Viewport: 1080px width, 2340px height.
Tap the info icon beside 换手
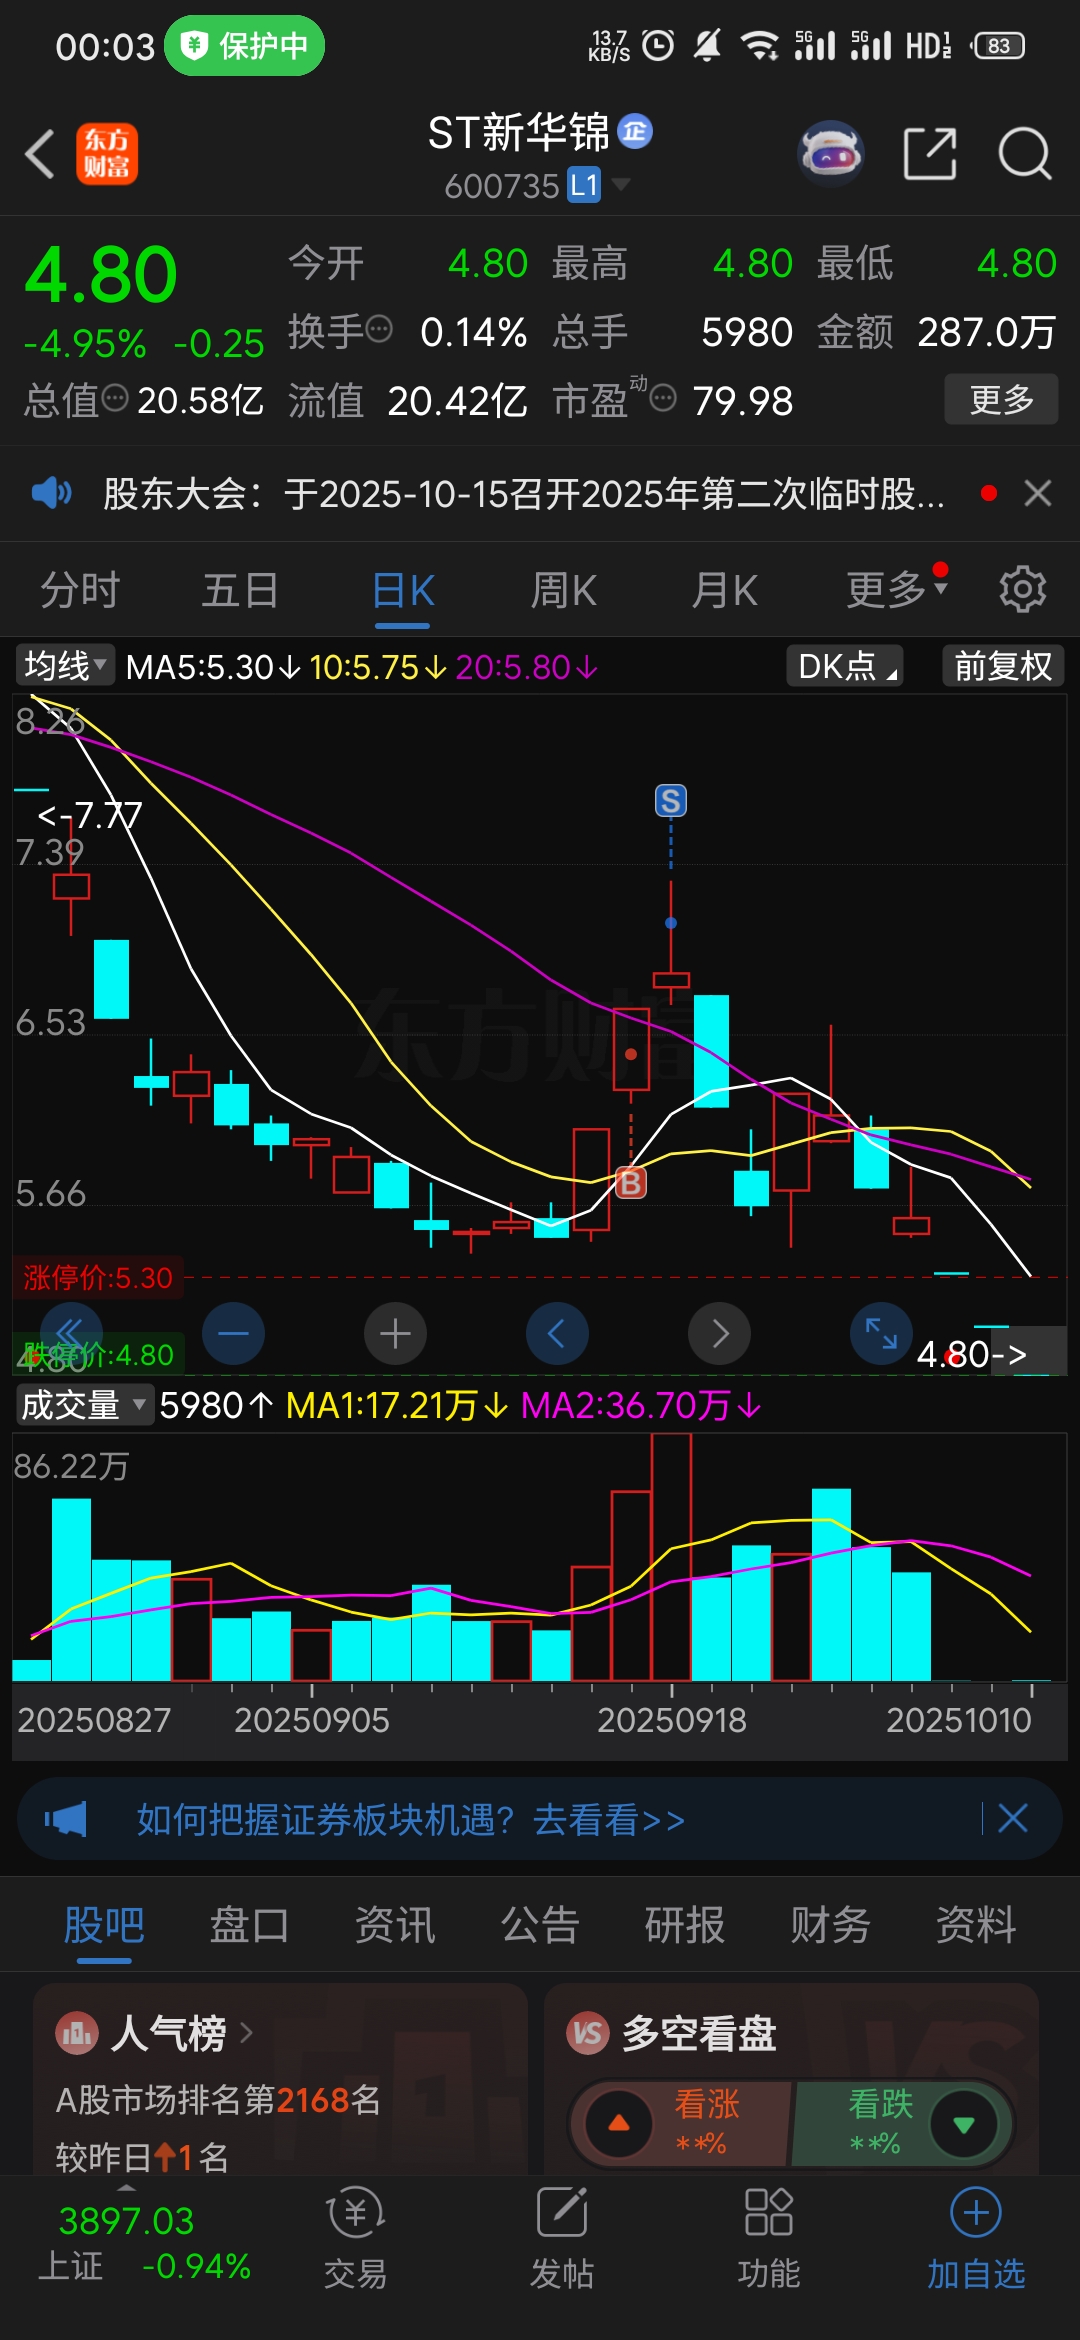(379, 329)
